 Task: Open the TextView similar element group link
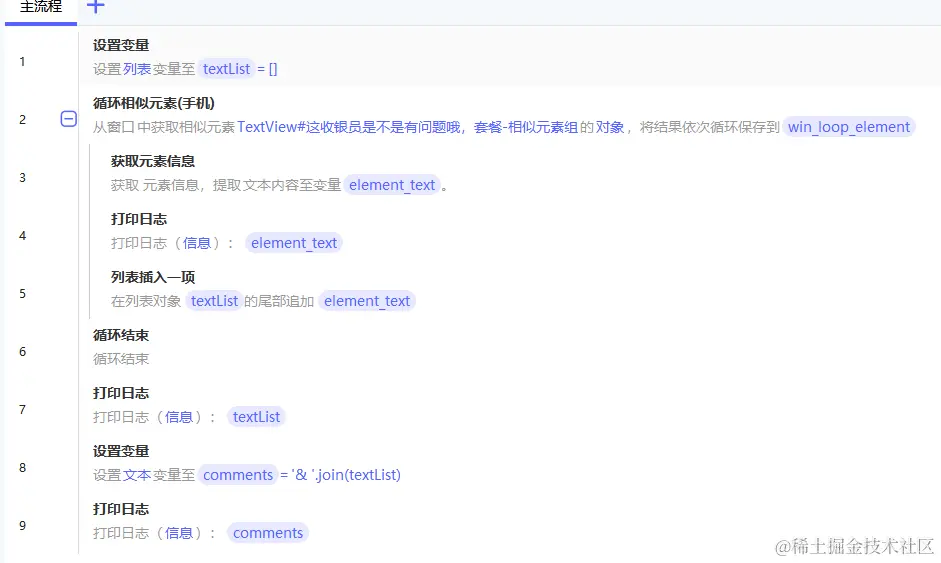pos(407,127)
